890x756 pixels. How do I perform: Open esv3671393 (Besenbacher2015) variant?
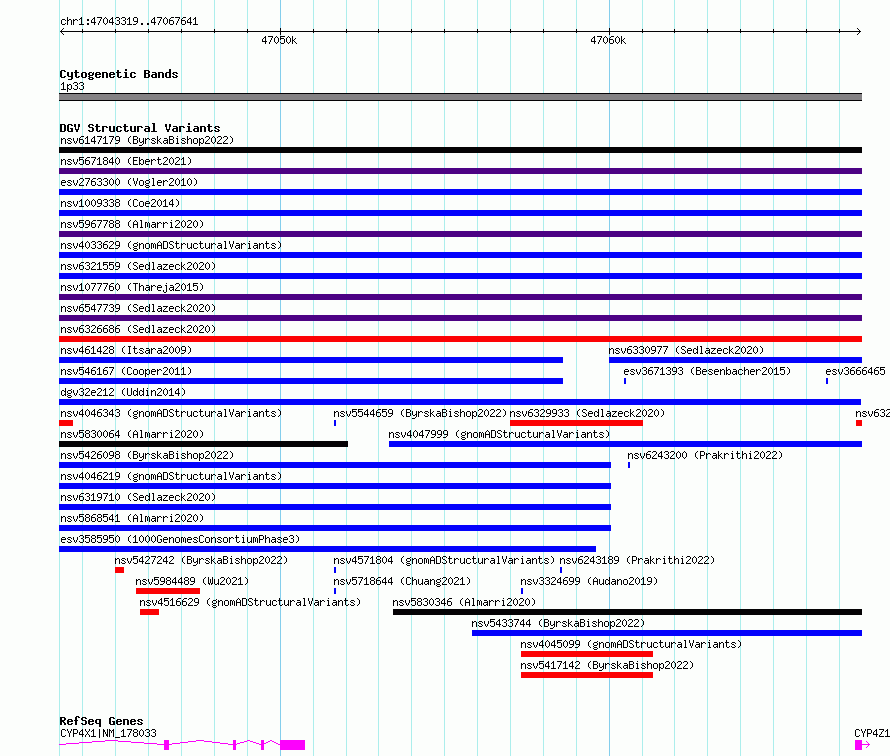tap(707, 371)
